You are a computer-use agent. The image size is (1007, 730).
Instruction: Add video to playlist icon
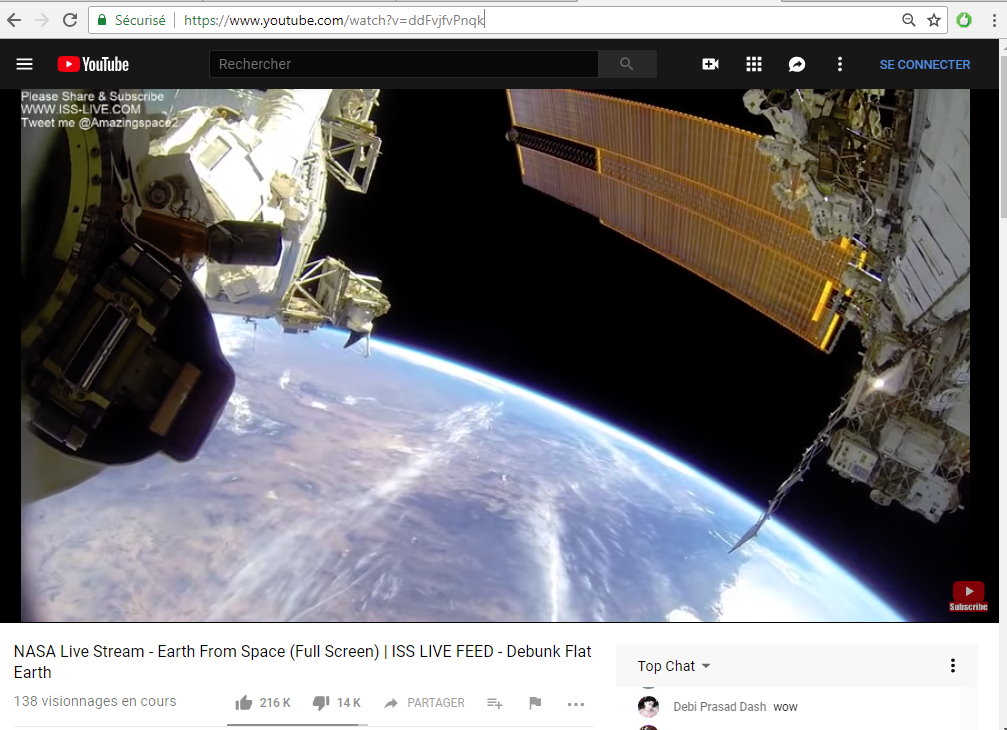pyautogui.click(x=495, y=704)
